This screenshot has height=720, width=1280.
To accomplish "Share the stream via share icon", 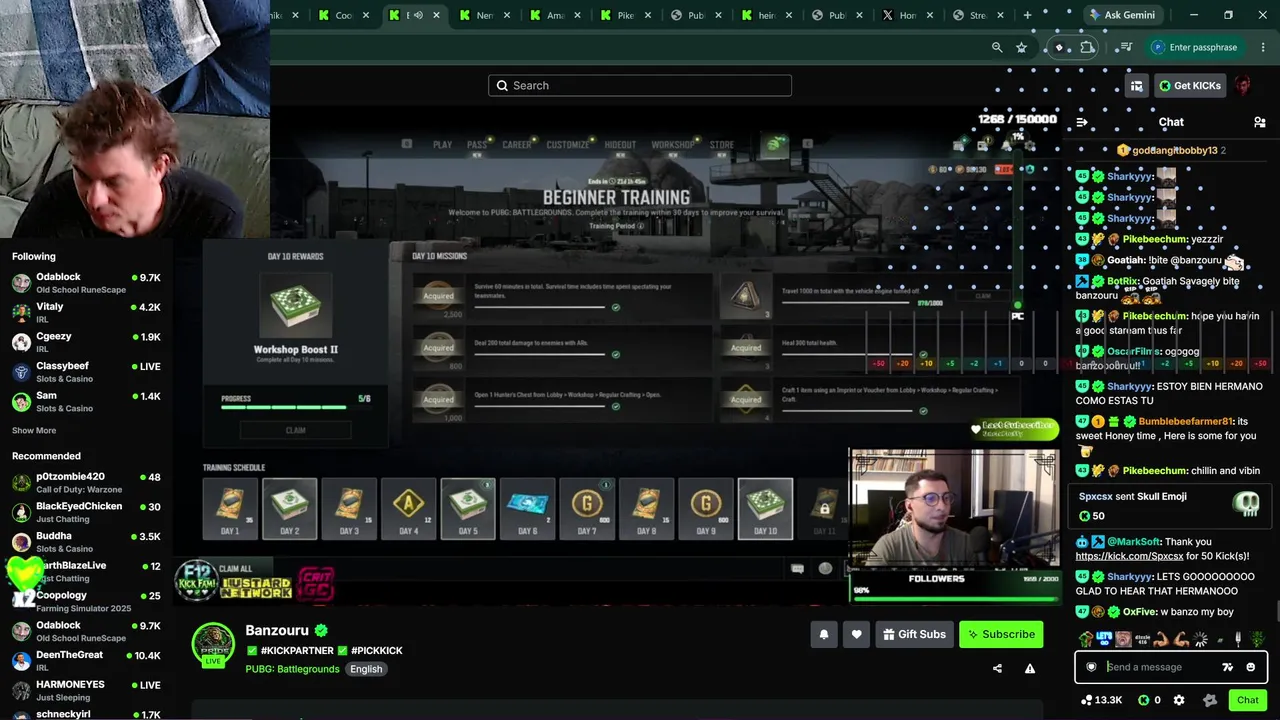I will pos(997,669).
